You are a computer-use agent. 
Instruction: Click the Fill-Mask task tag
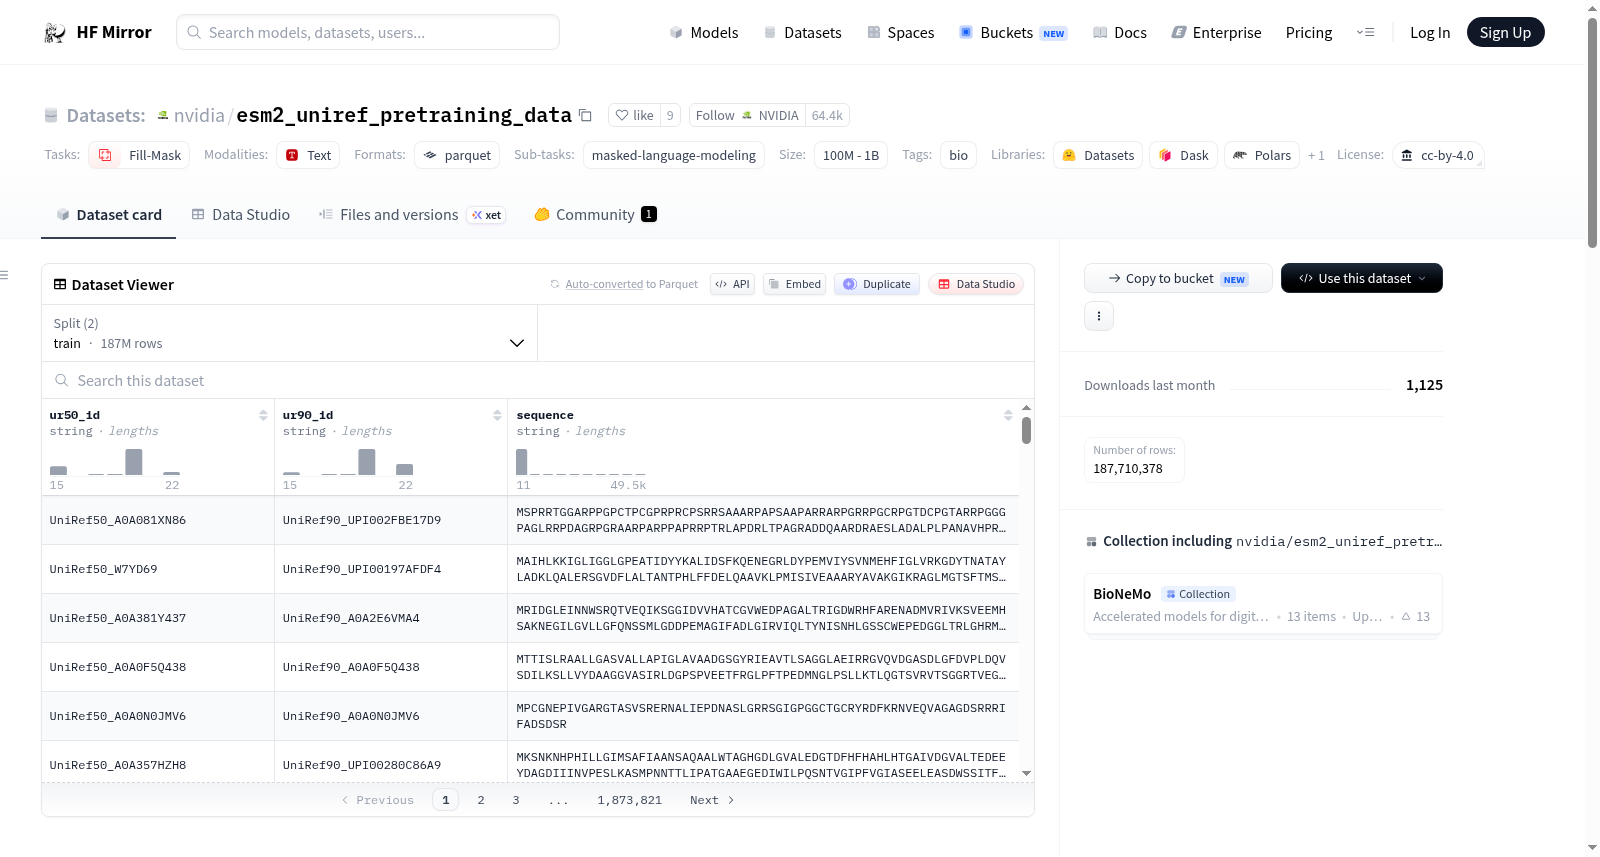pos(139,155)
